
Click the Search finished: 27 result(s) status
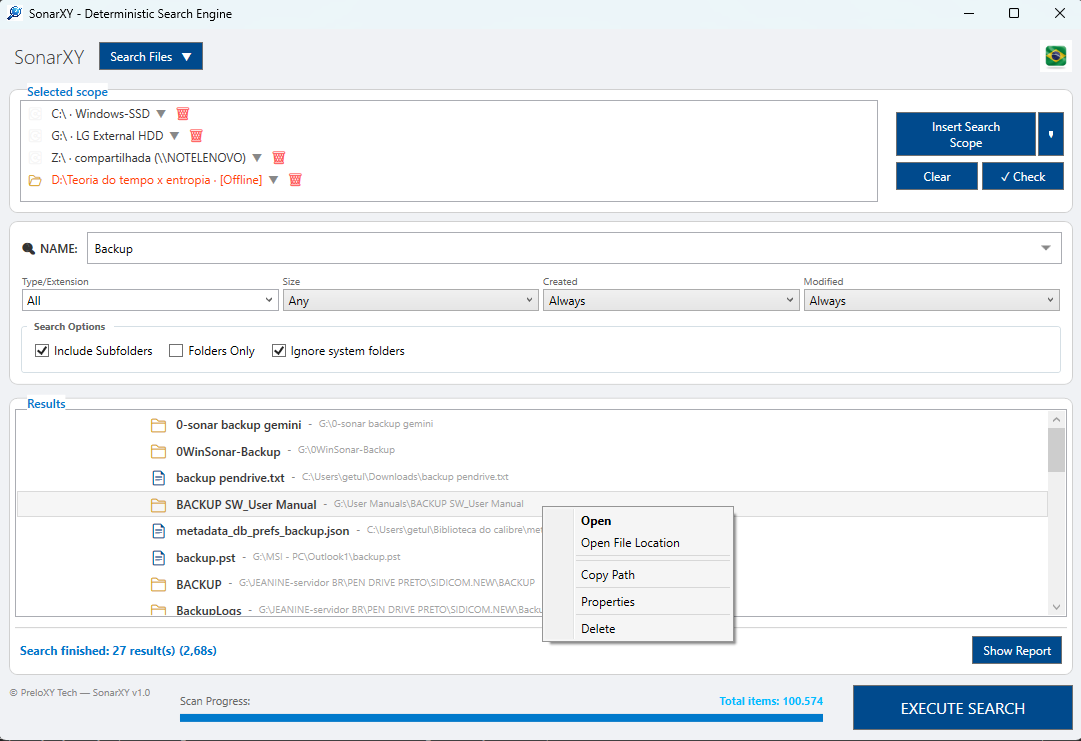pos(118,651)
